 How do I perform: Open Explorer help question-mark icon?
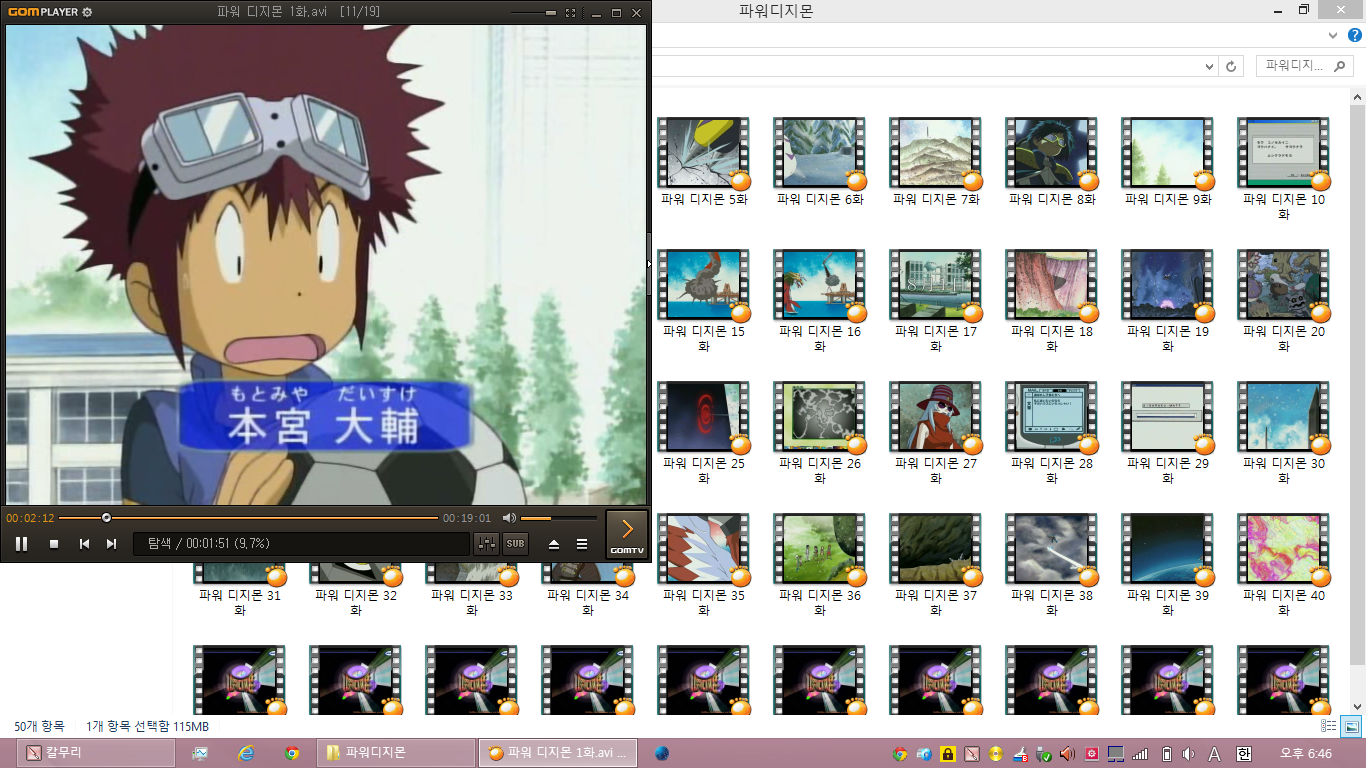click(1355, 35)
